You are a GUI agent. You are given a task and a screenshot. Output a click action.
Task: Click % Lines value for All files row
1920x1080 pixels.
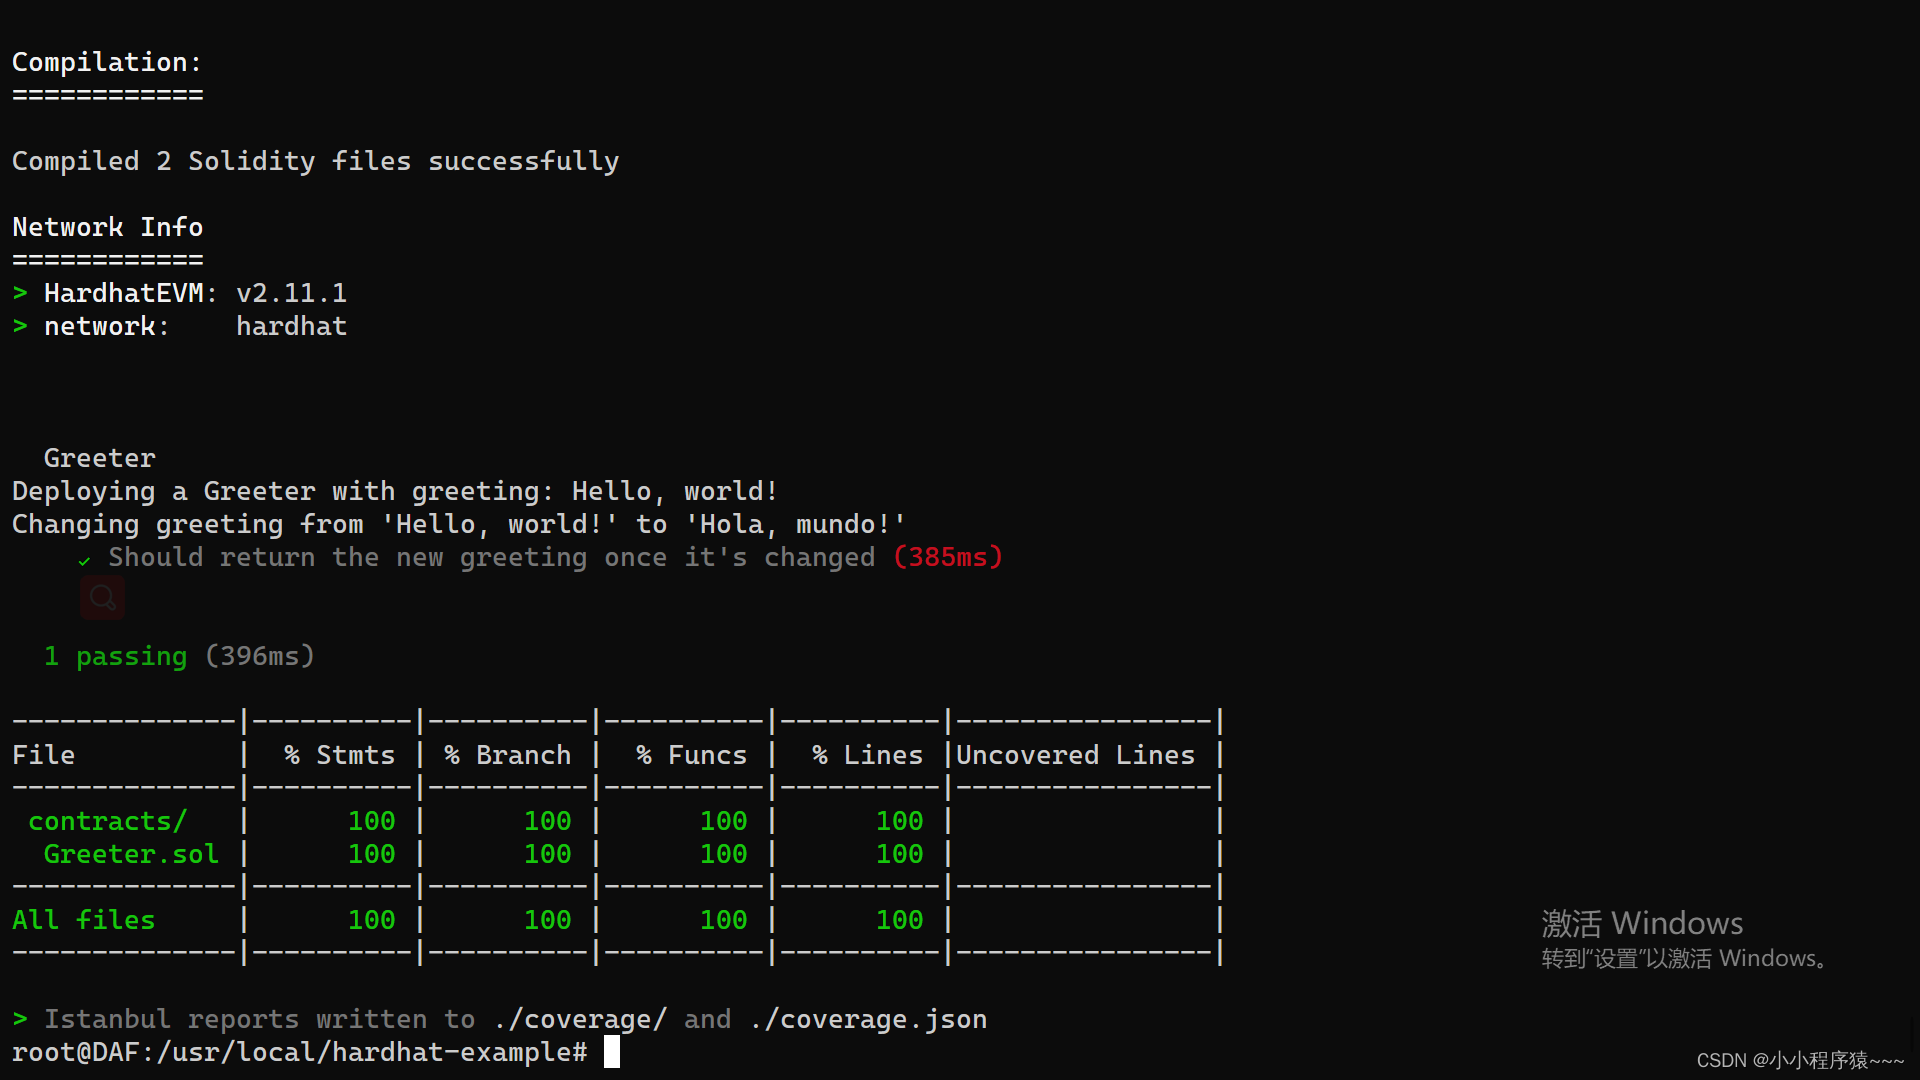point(900,920)
